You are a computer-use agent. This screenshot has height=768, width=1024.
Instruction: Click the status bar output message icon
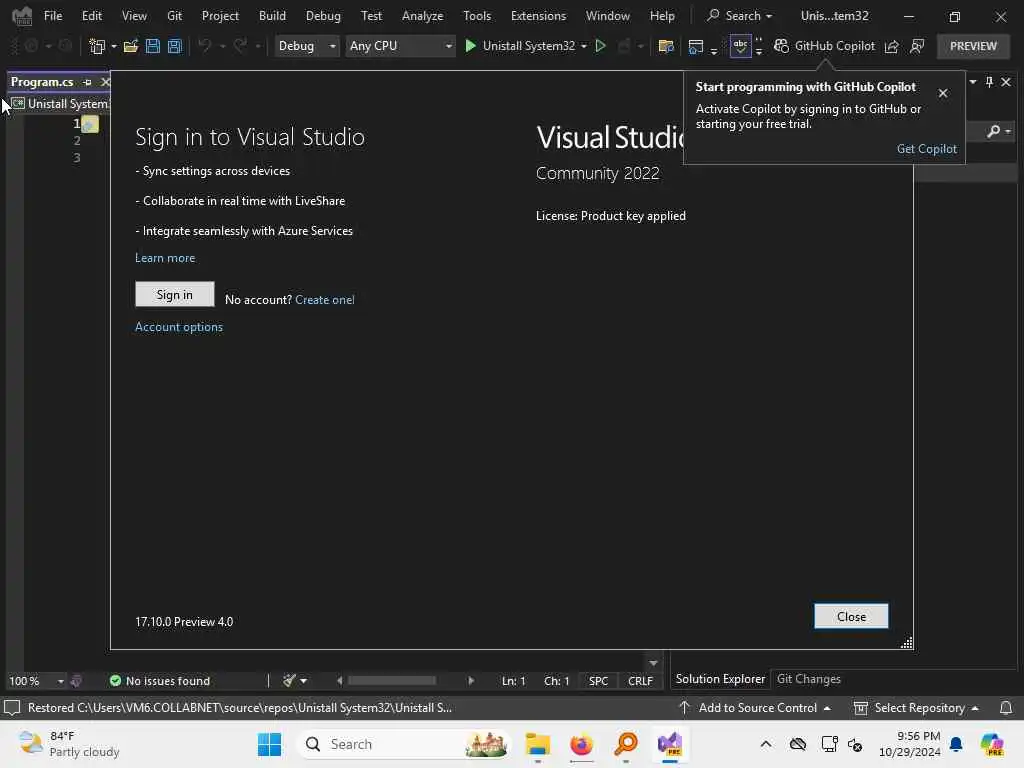coord(12,707)
